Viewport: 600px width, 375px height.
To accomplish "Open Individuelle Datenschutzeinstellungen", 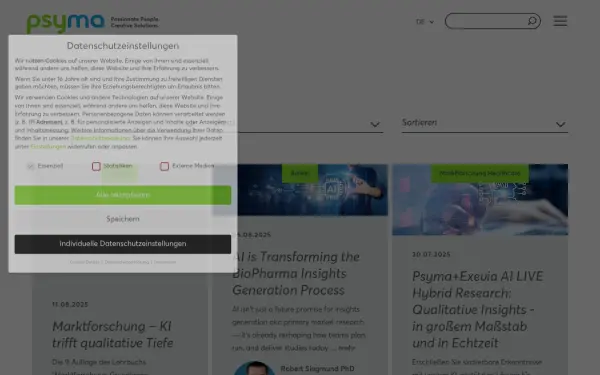I will pyautogui.click(x=123, y=244).
